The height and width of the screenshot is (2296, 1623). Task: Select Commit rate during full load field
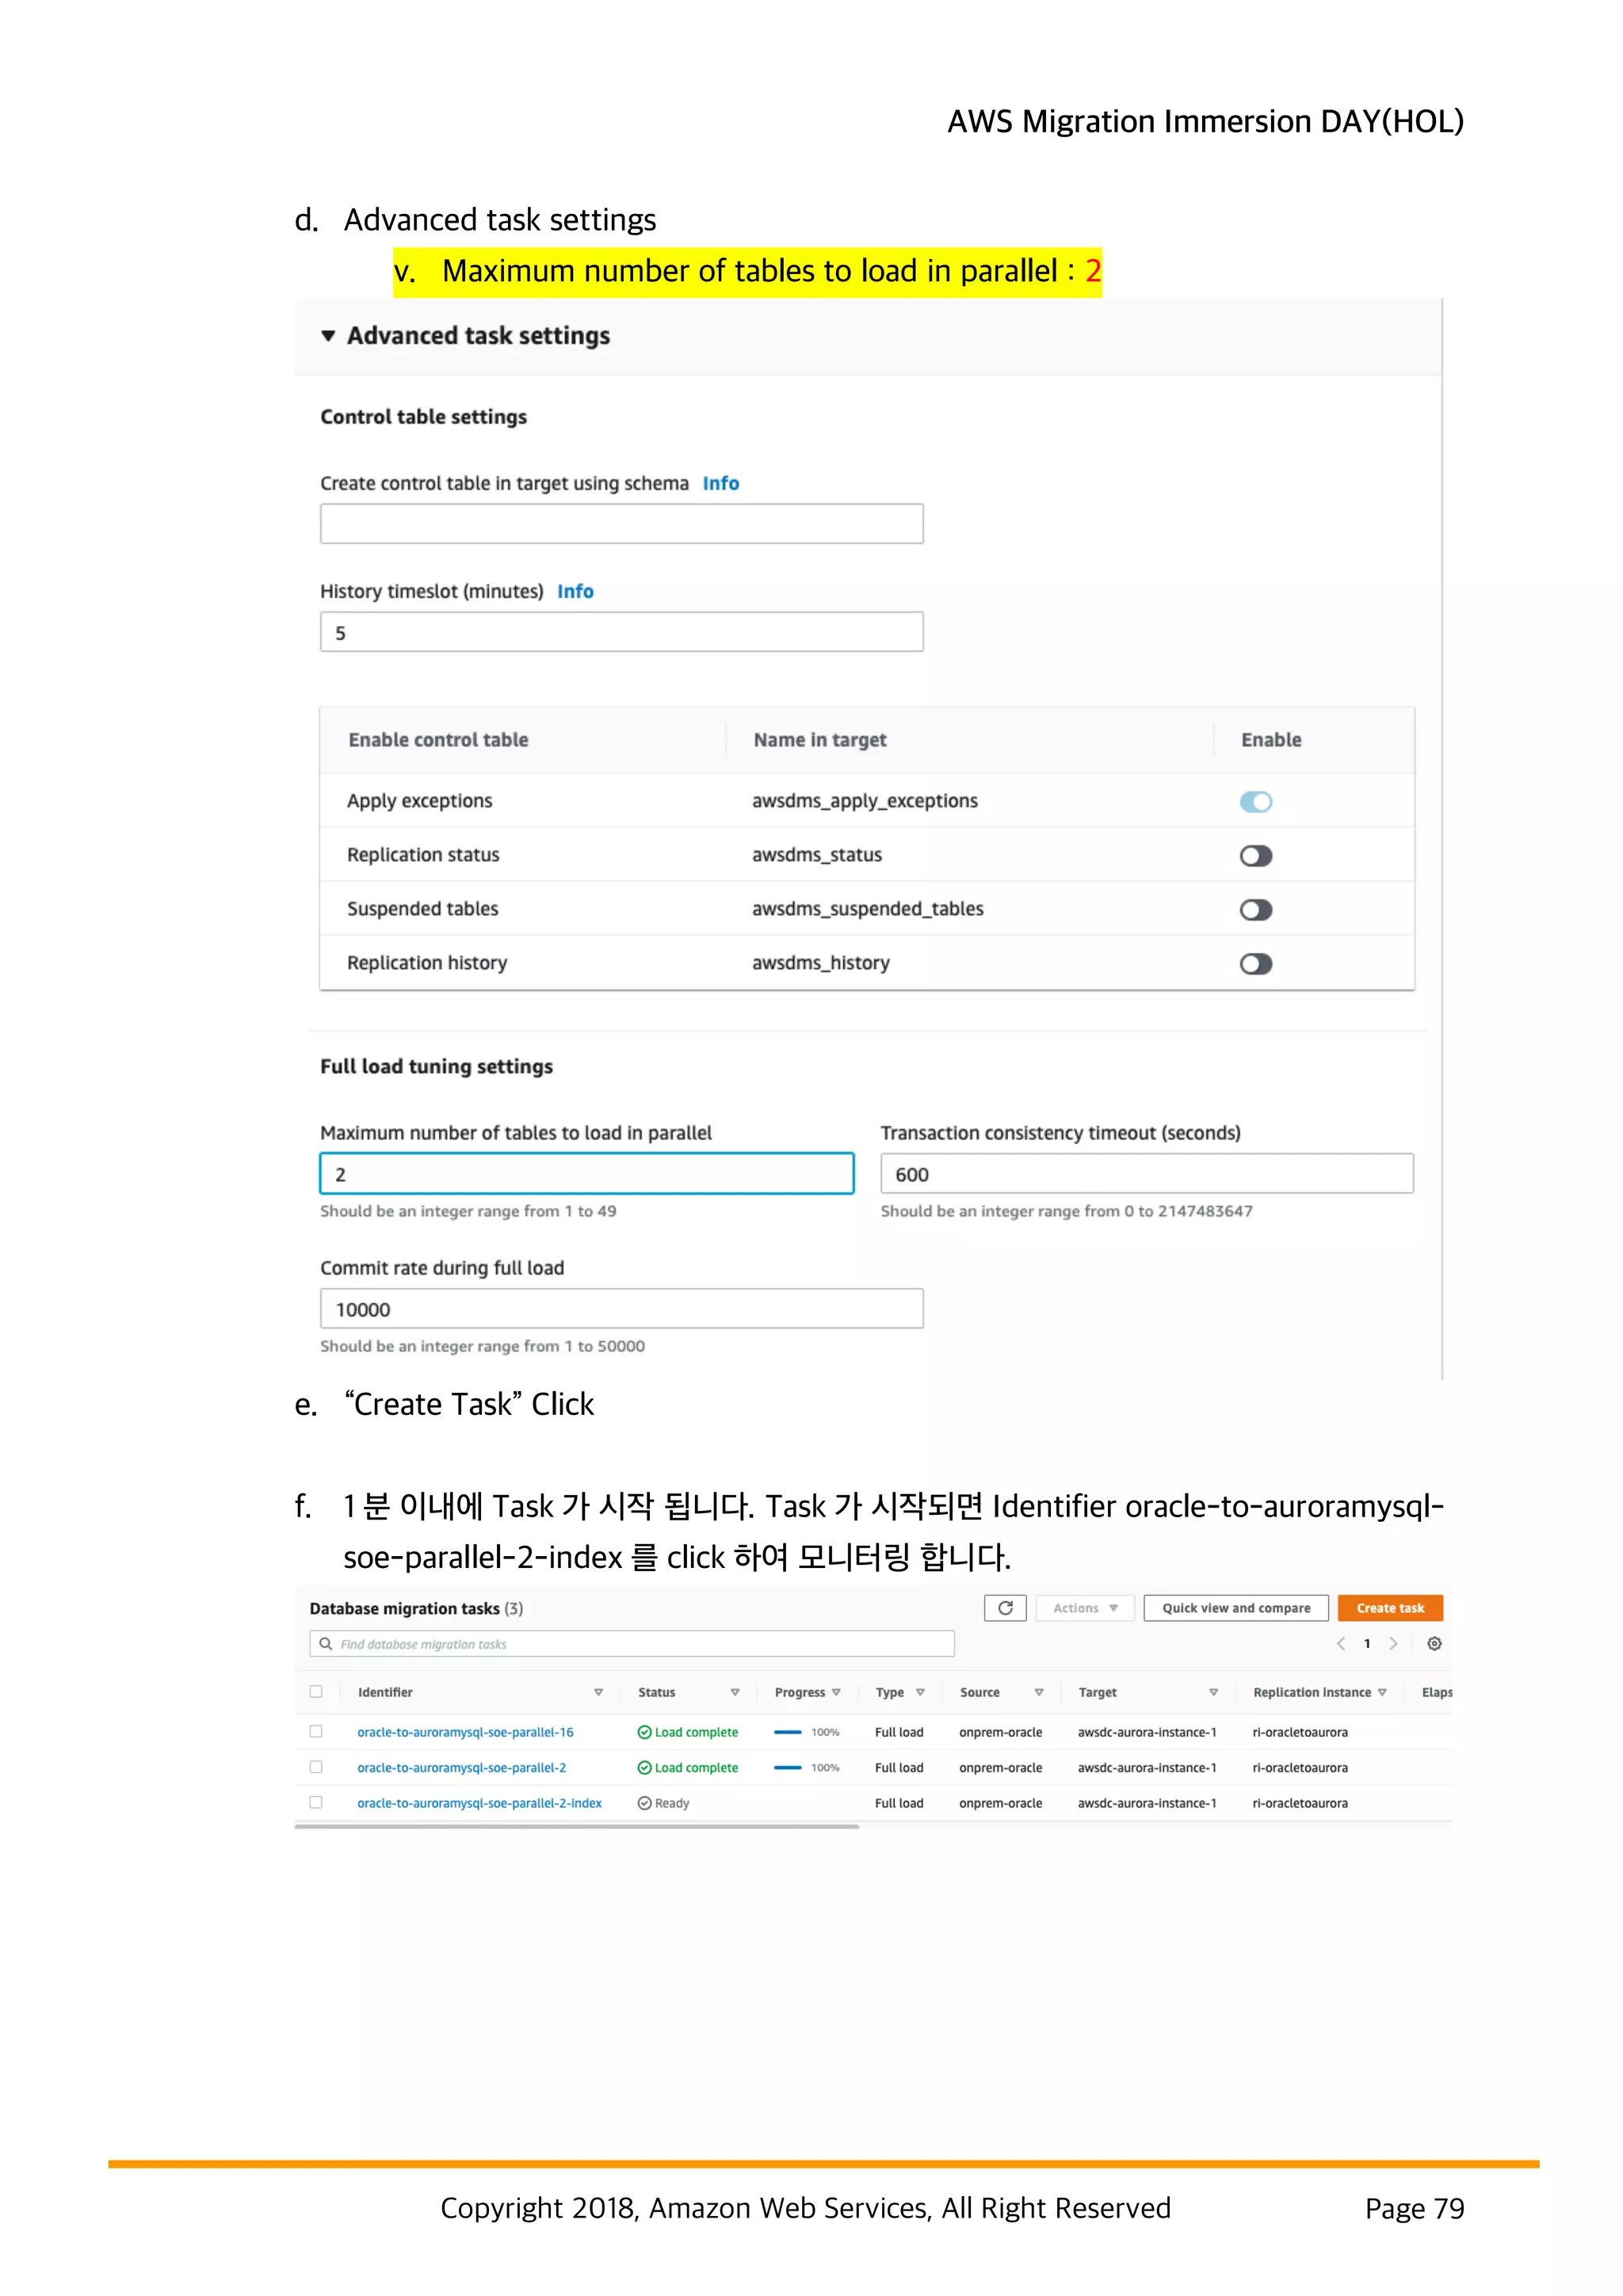click(x=621, y=1309)
